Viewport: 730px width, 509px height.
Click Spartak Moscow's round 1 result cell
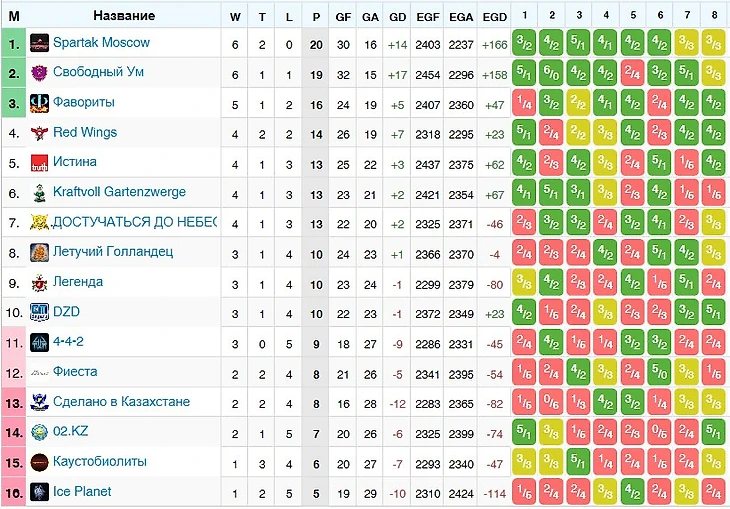point(524,43)
